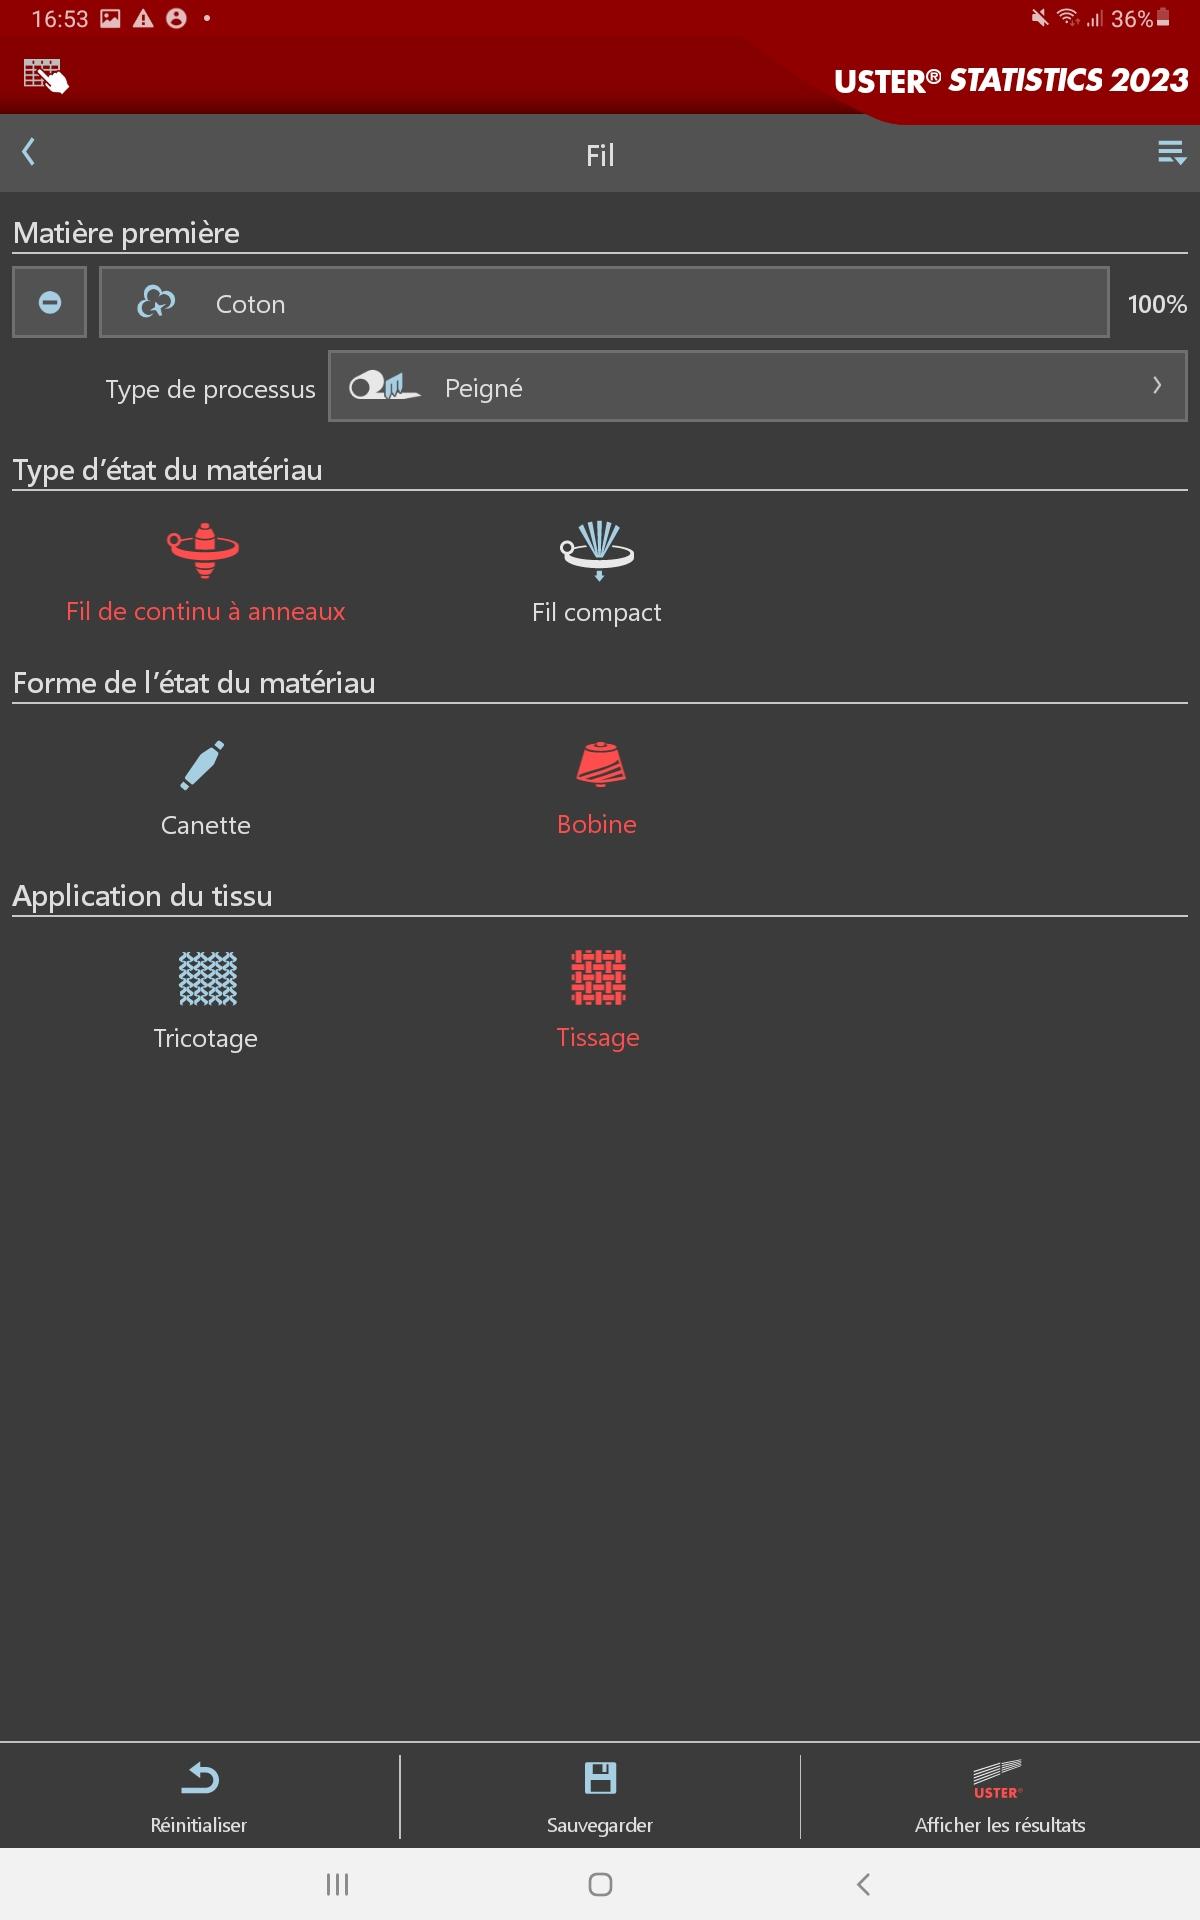Select the compact yarn icon

pos(597,550)
